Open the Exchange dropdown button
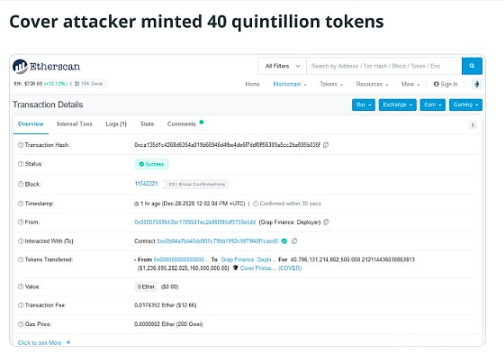The height and width of the screenshot is (360, 504). pyautogui.click(x=397, y=105)
